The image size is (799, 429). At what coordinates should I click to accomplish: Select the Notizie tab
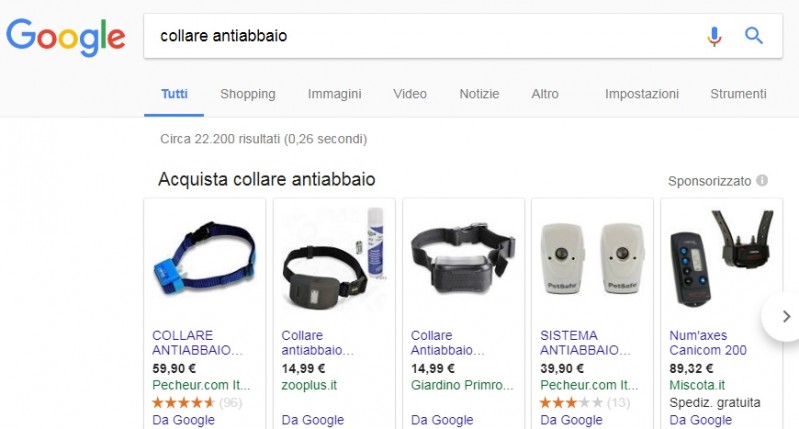479,94
